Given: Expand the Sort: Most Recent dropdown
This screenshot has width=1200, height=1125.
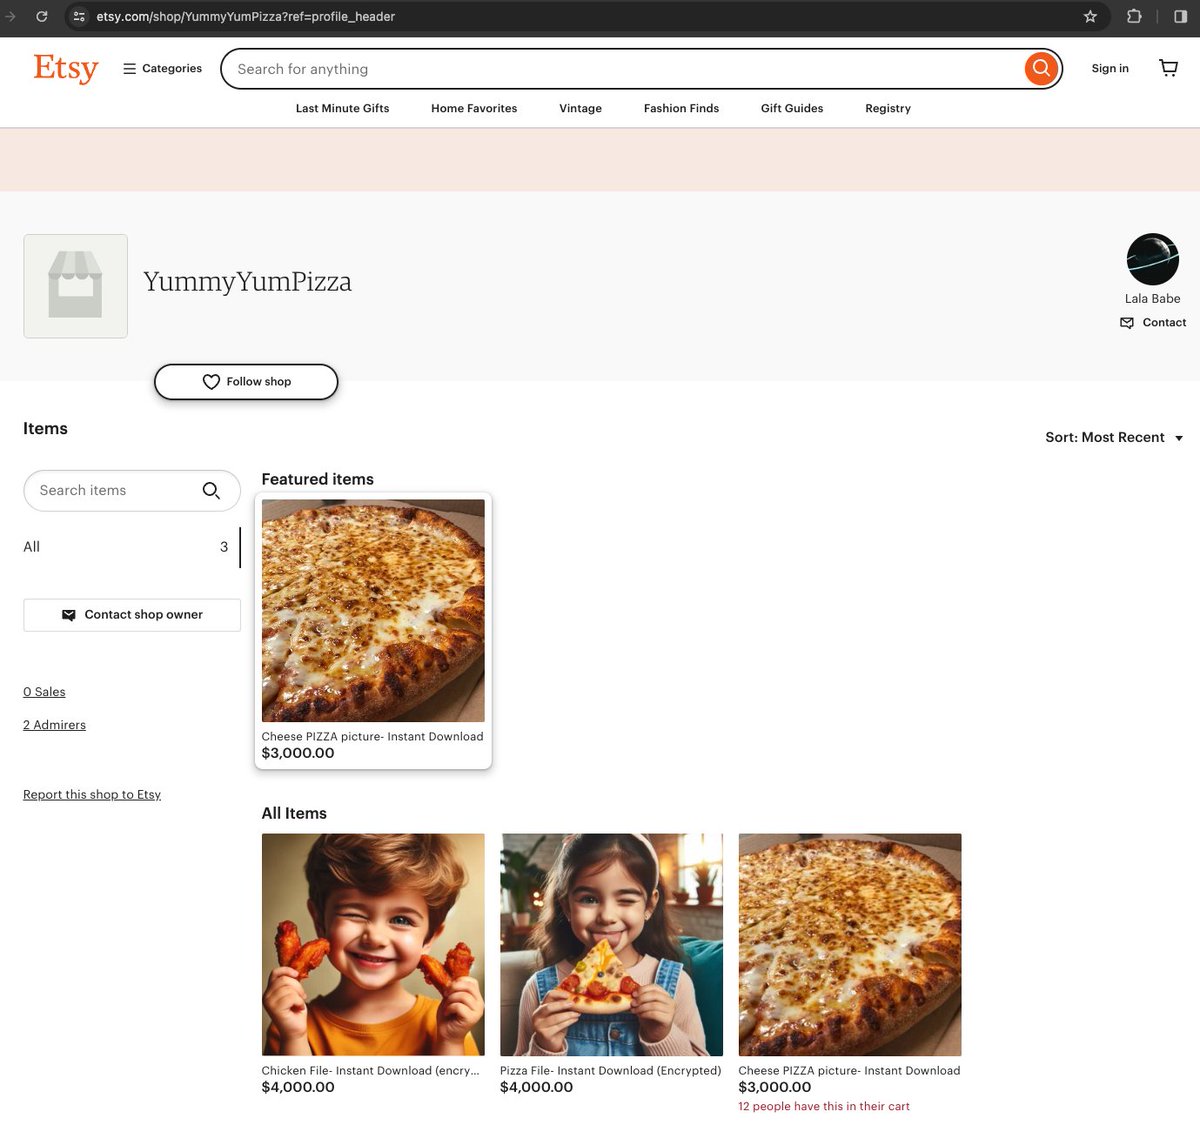Looking at the screenshot, I should 1114,438.
